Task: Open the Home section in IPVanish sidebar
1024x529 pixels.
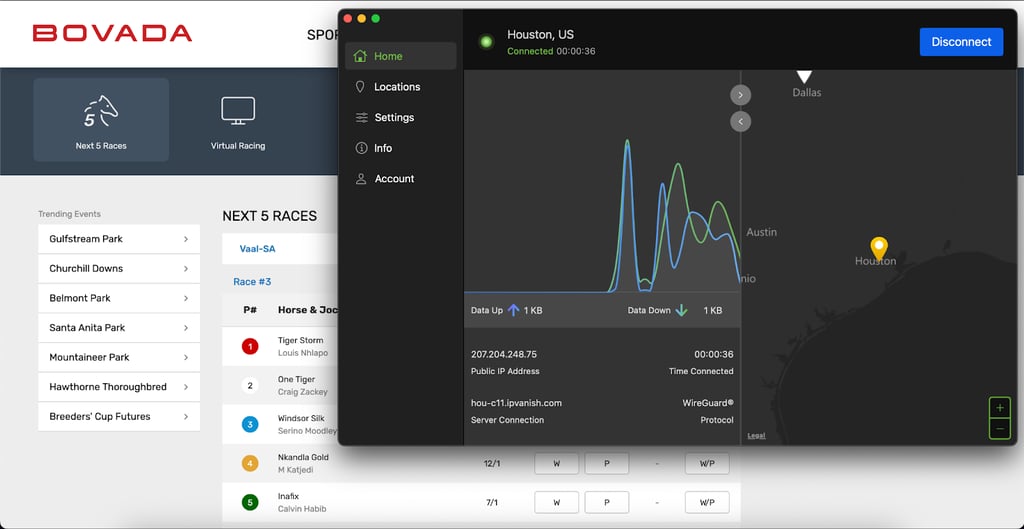Action: pyautogui.click(x=400, y=56)
